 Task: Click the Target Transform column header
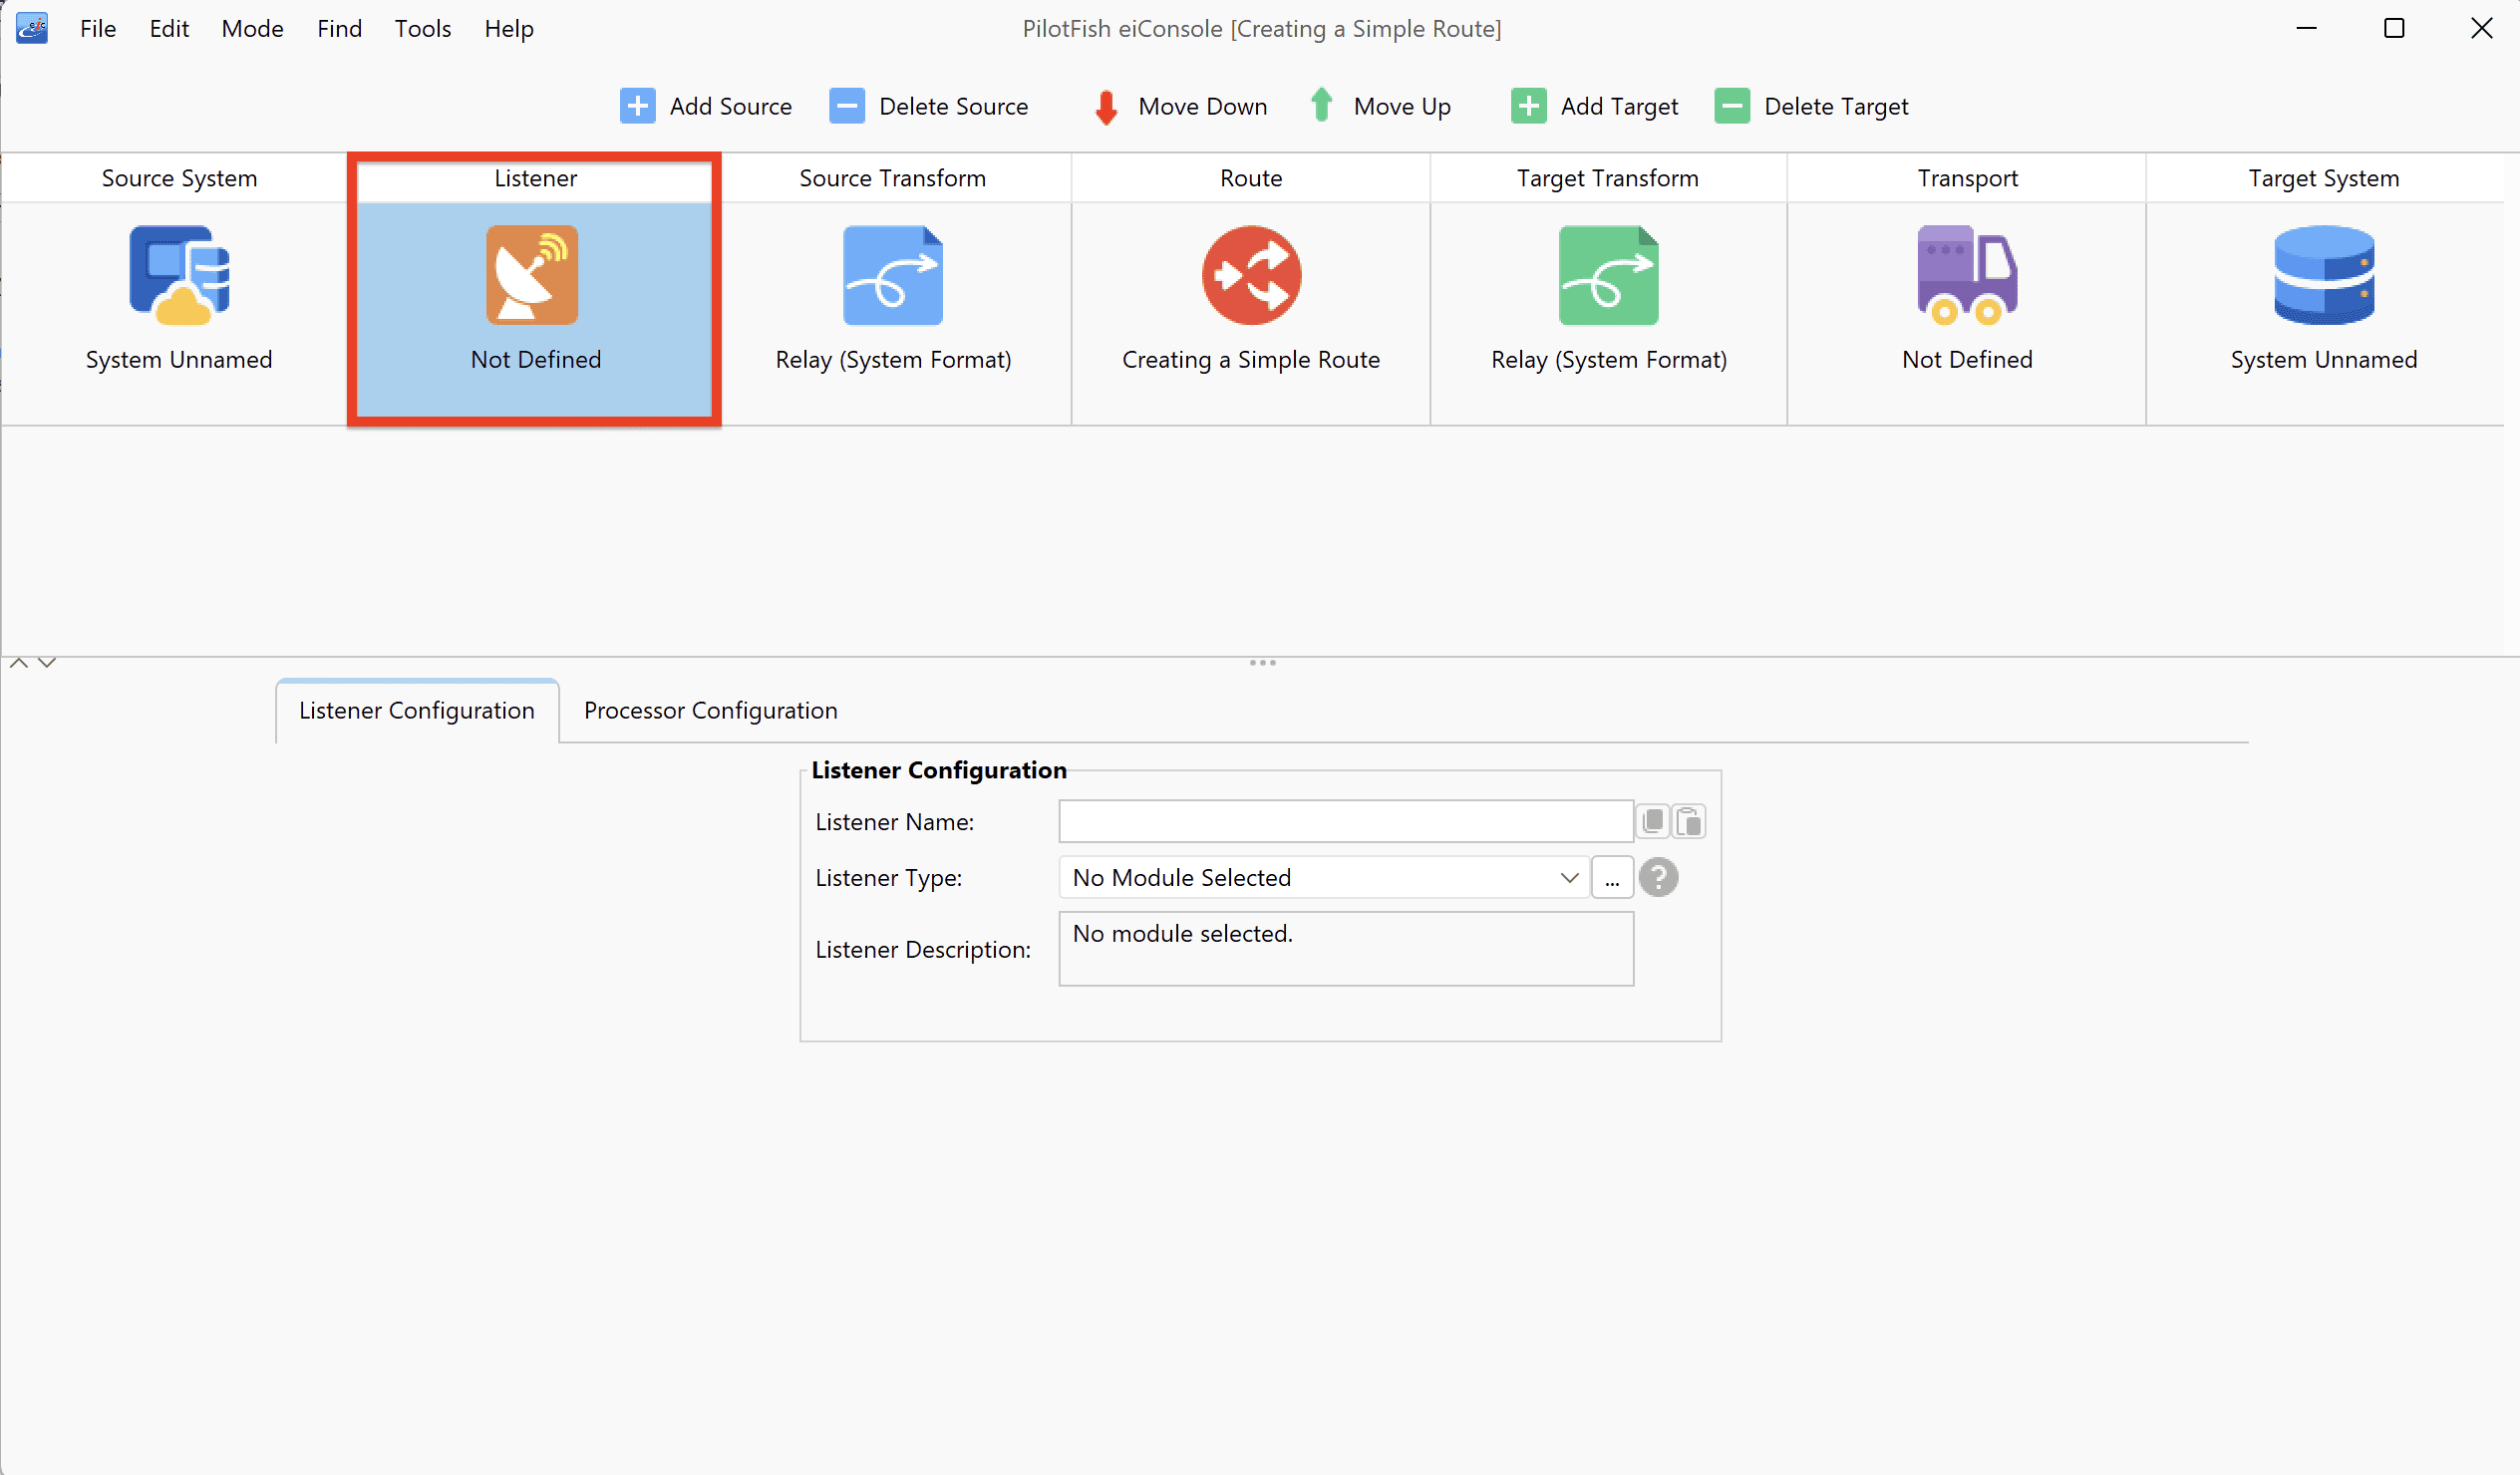tap(1608, 178)
